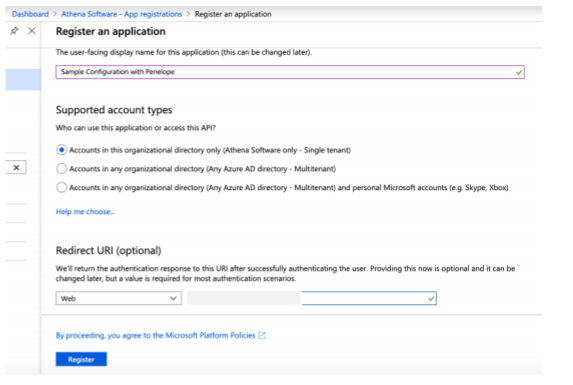Close the Register an application blade

[32, 31]
